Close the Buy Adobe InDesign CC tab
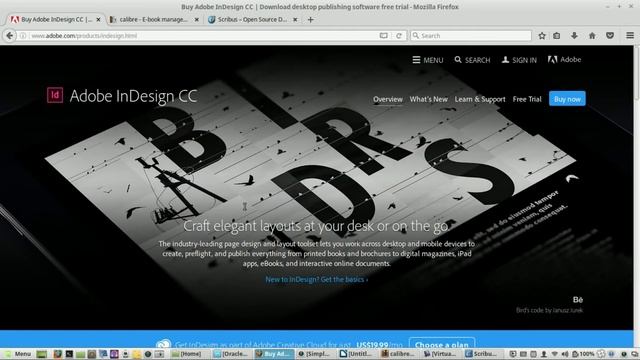 click(98, 20)
